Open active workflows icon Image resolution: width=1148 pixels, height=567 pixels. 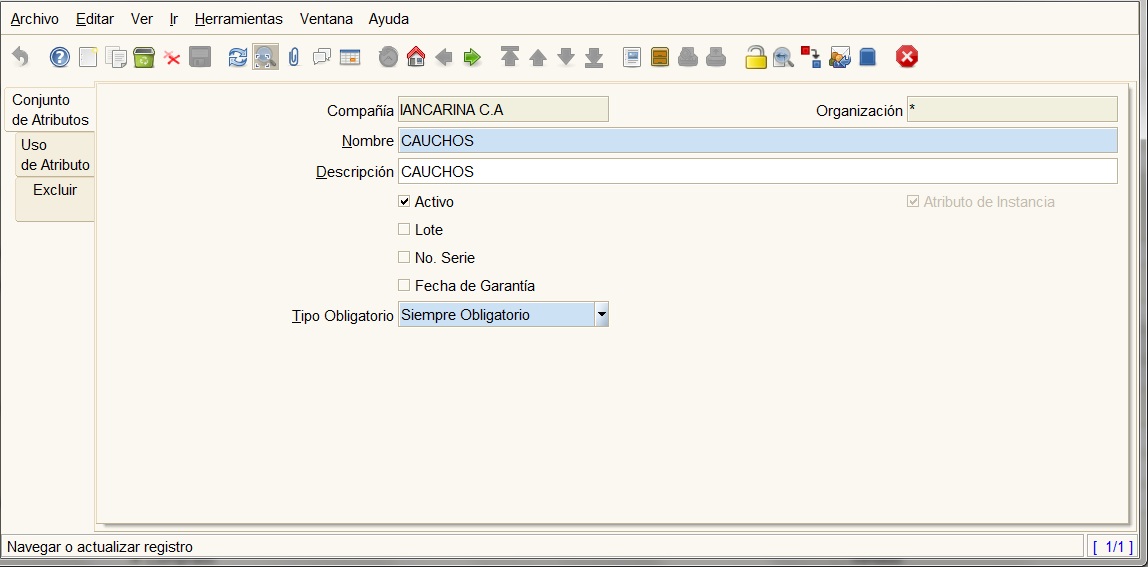click(x=811, y=56)
